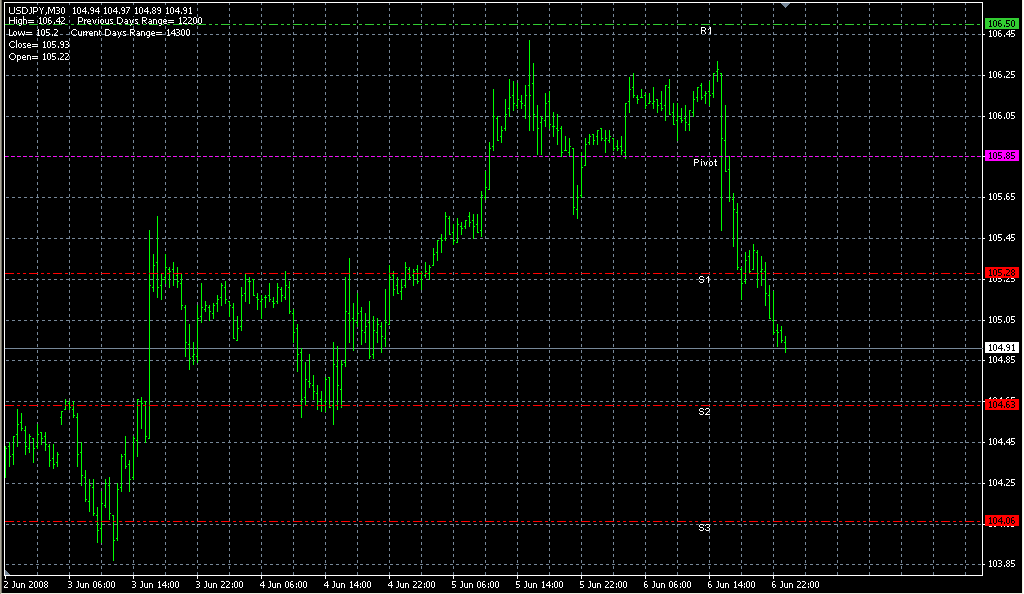
Task: Select the S2 support label
Action: click(704, 412)
